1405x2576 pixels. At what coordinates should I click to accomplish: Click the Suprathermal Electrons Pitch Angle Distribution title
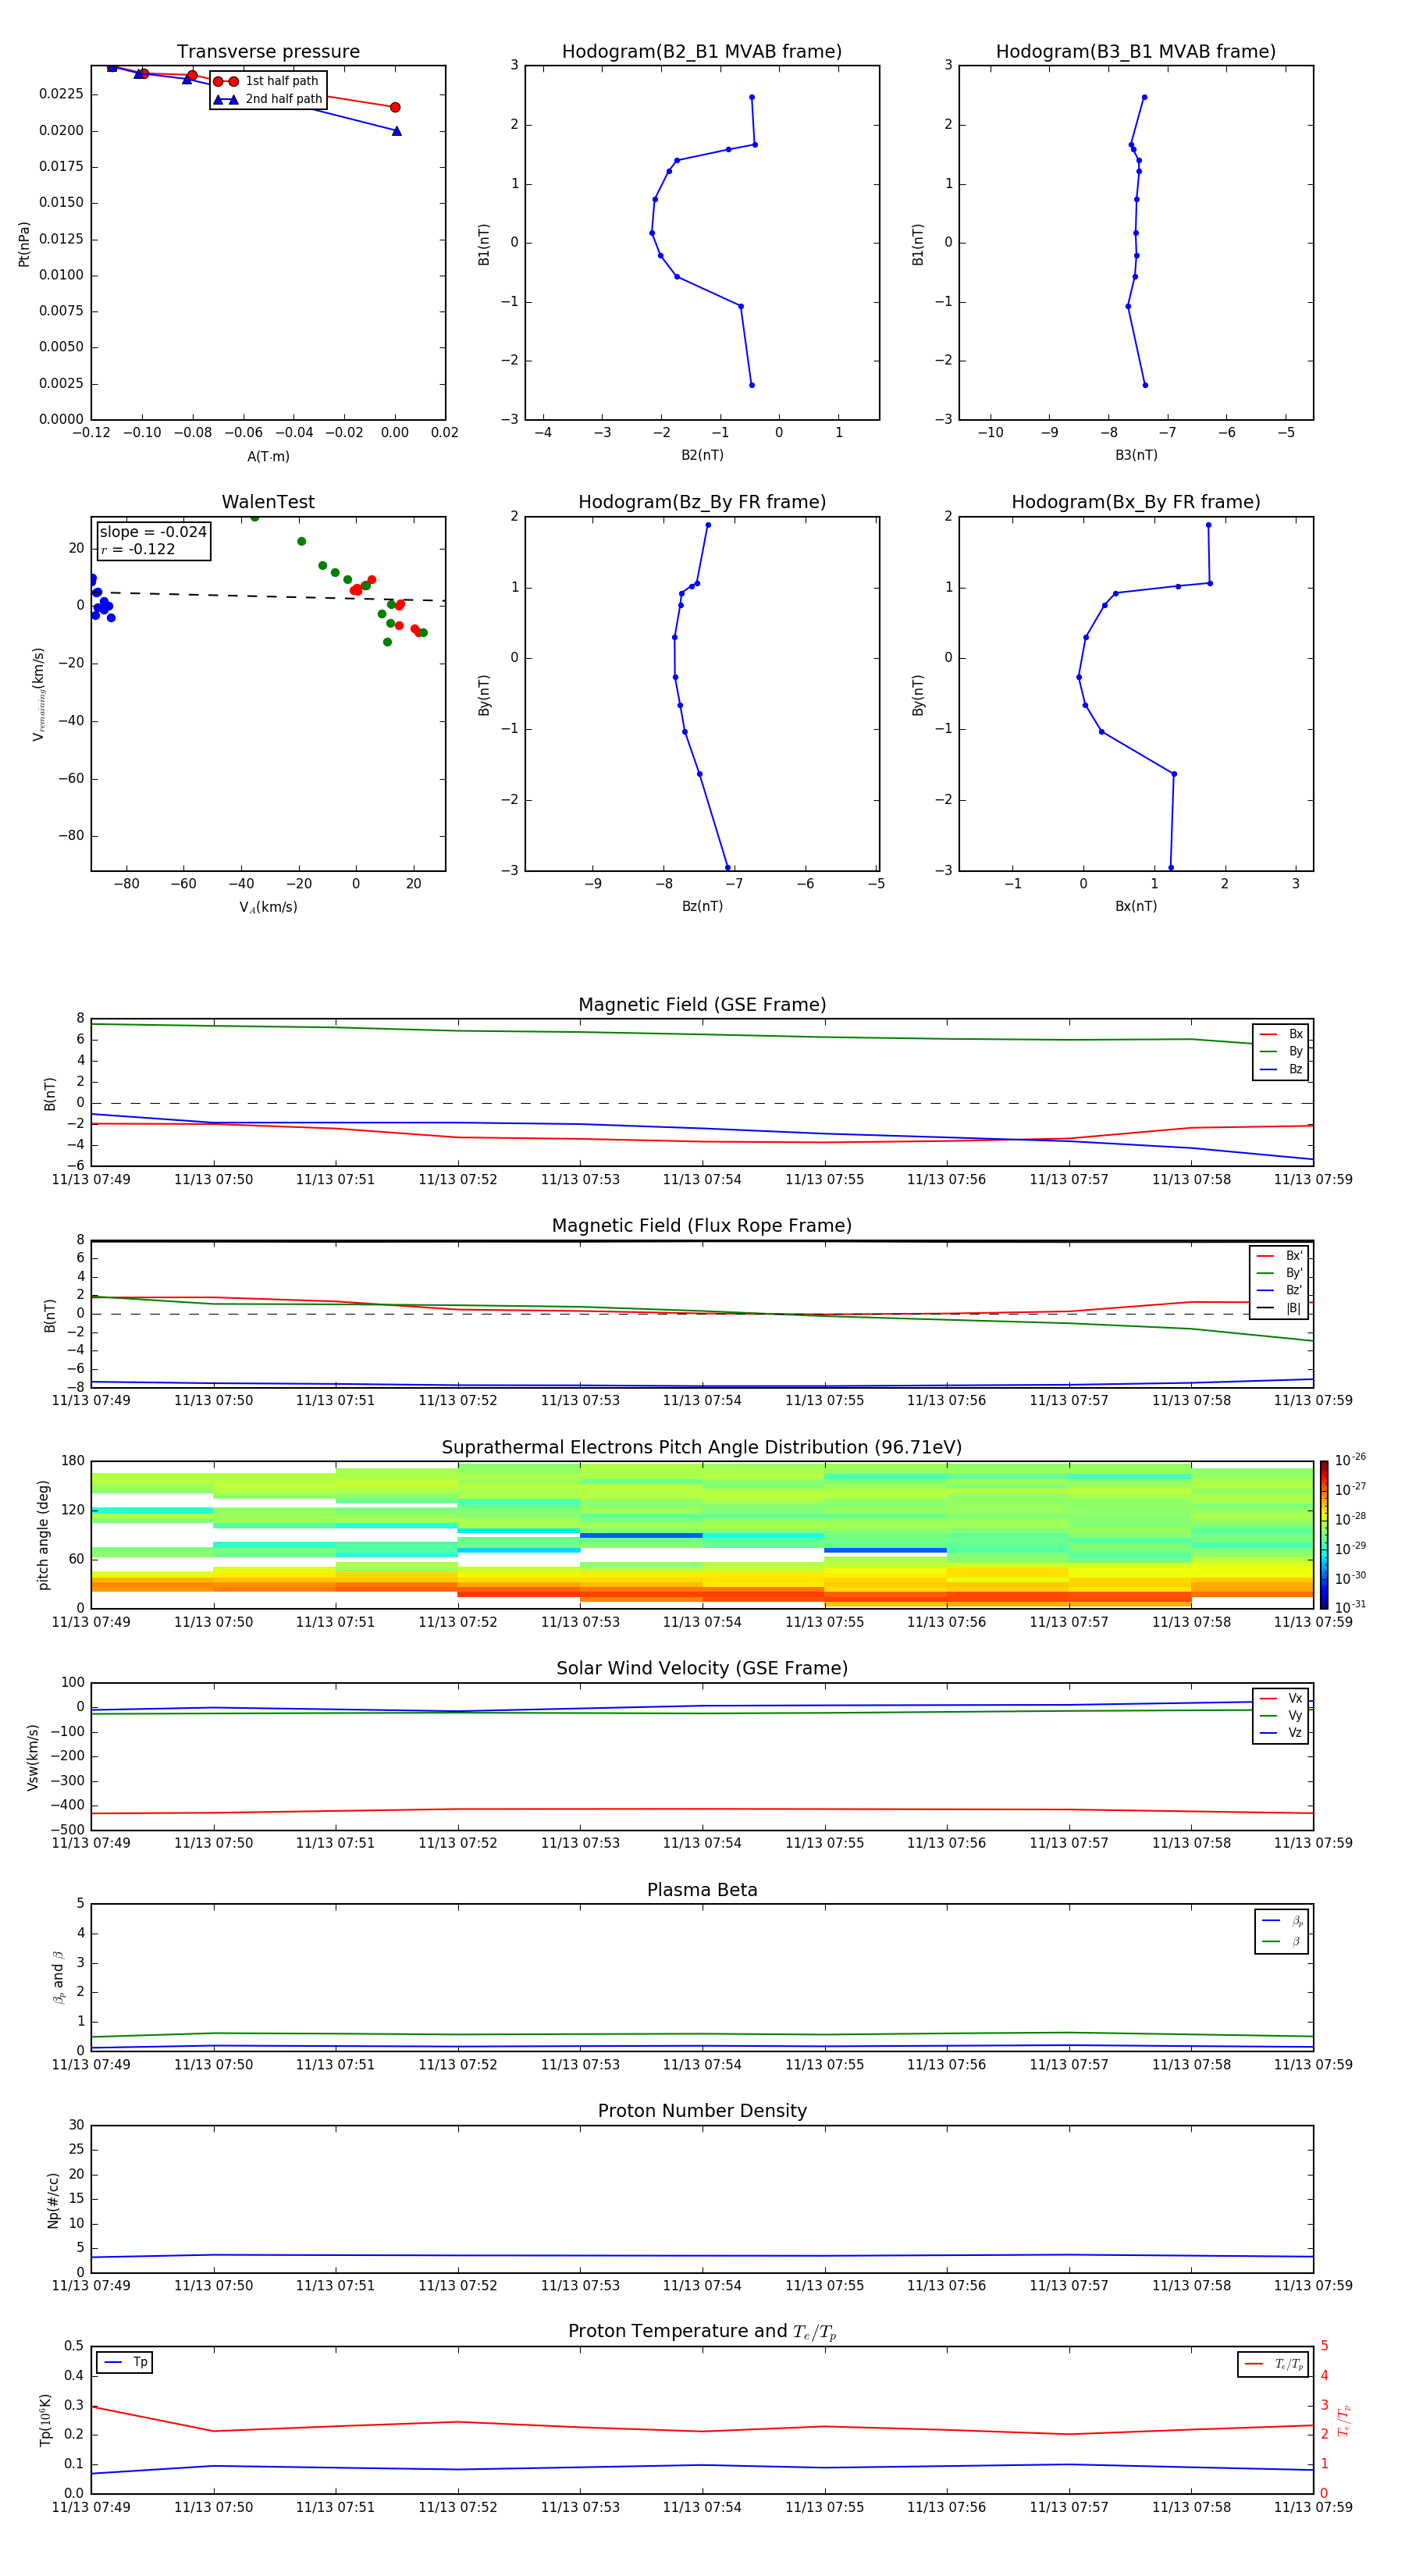(702, 1448)
